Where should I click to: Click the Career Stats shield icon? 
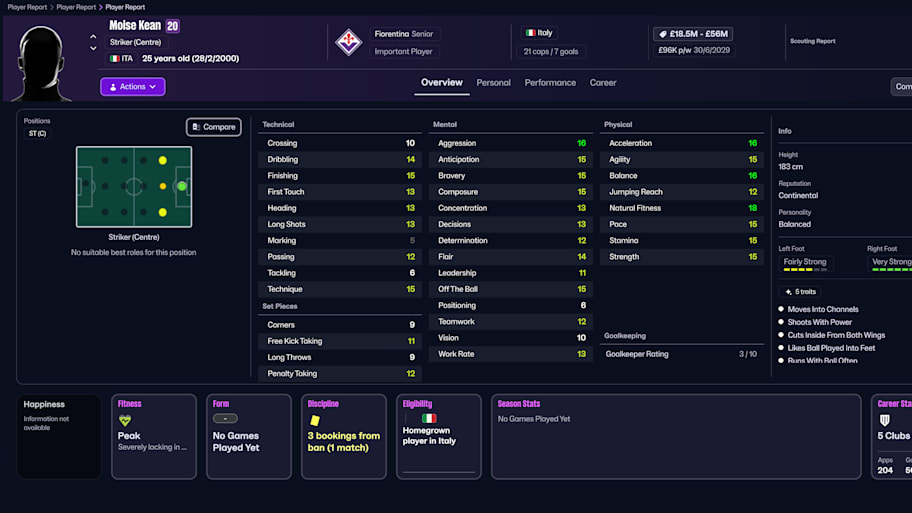point(885,420)
